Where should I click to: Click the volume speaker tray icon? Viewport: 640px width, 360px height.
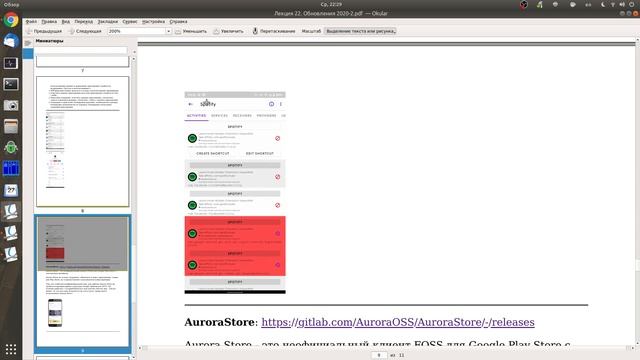coord(622,4)
